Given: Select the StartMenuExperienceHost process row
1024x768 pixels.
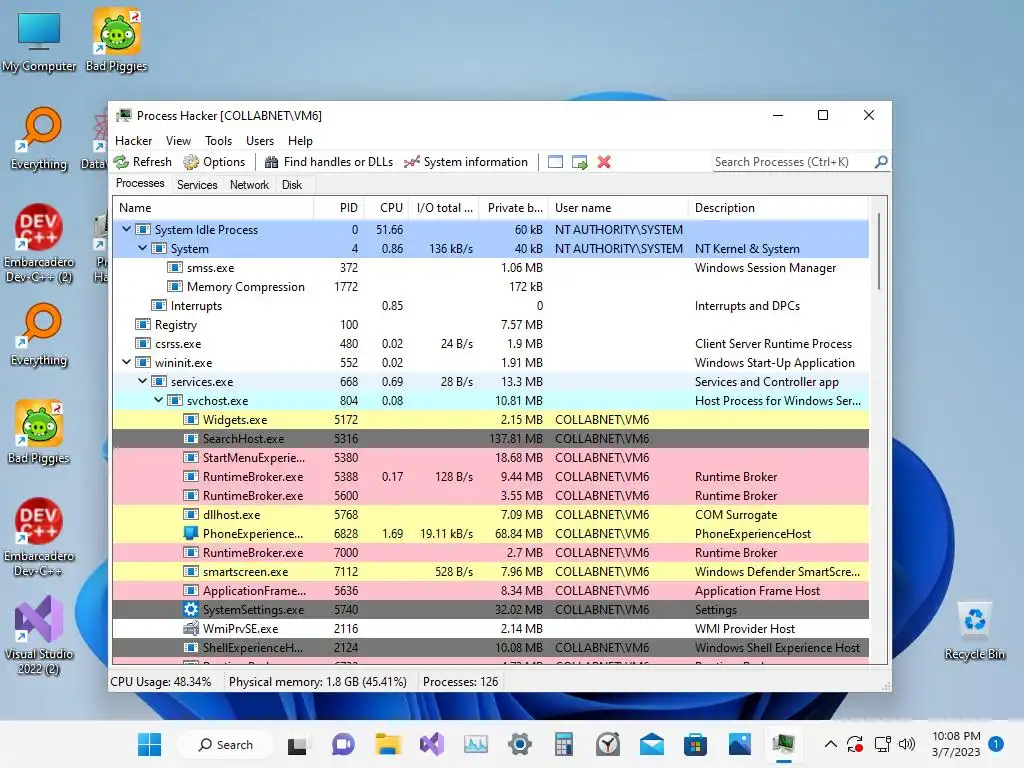Looking at the screenshot, I should point(490,458).
